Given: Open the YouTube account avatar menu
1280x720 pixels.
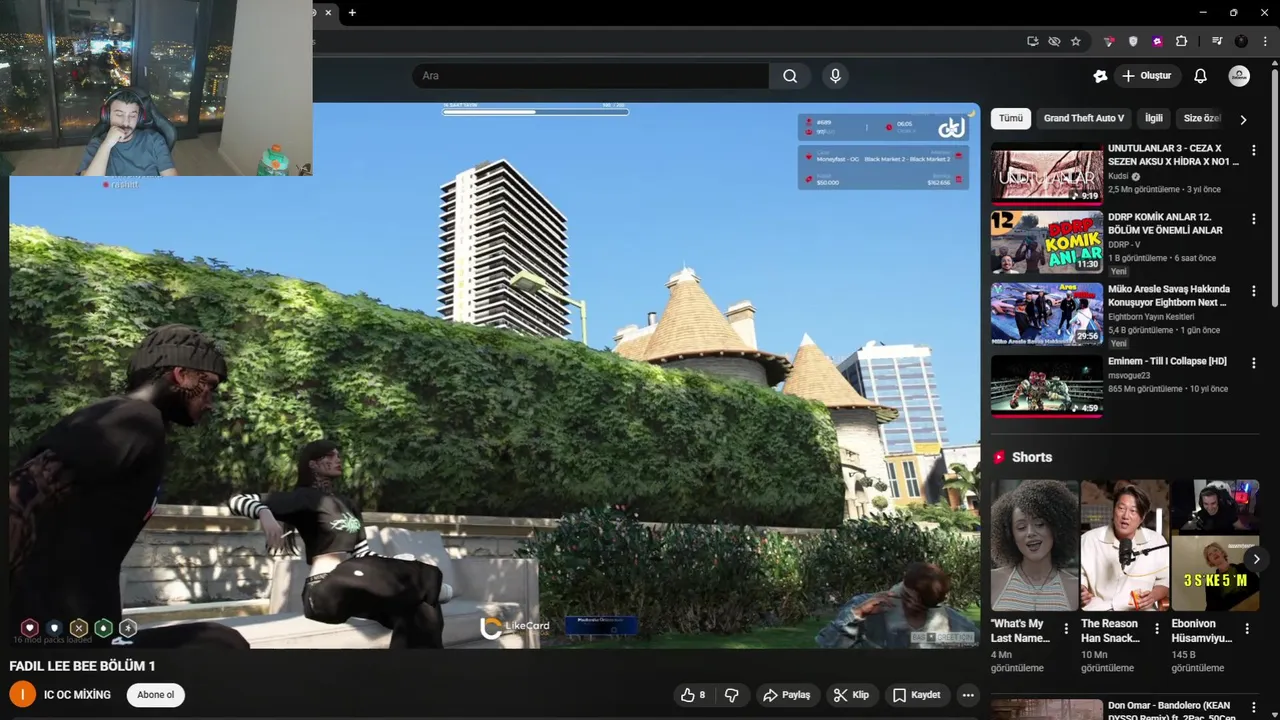Looking at the screenshot, I should click(1239, 76).
